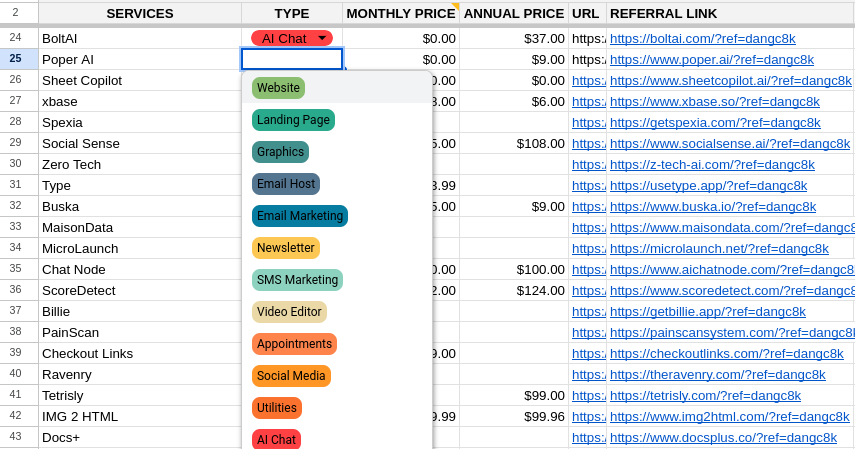The width and height of the screenshot is (855, 449).
Task: Click the ScoreDetect service cell
Action: (140, 290)
